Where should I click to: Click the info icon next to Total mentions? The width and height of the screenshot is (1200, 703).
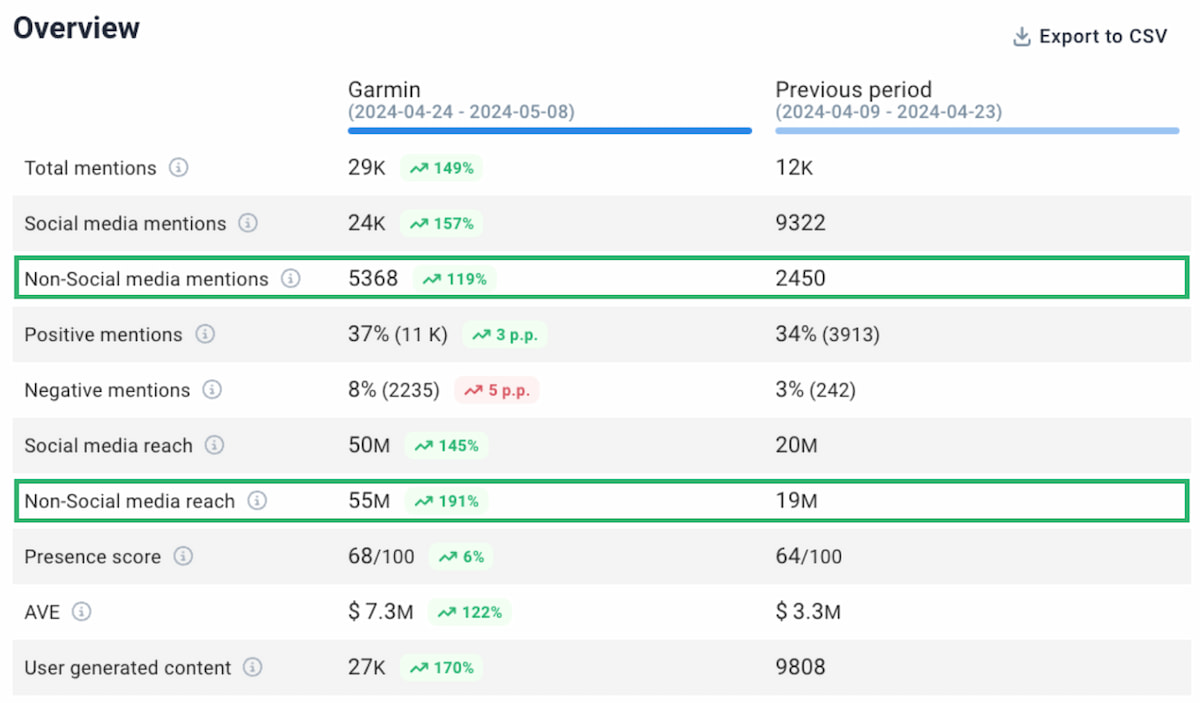point(178,168)
